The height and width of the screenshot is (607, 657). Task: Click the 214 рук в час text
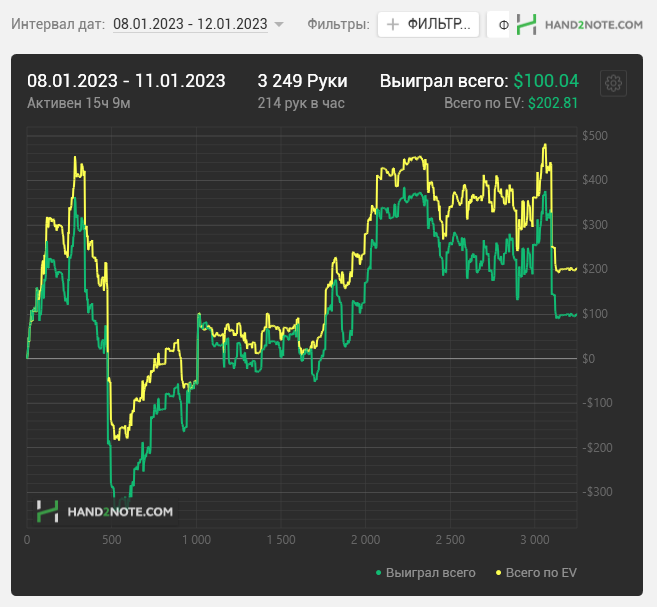(301, 103)
